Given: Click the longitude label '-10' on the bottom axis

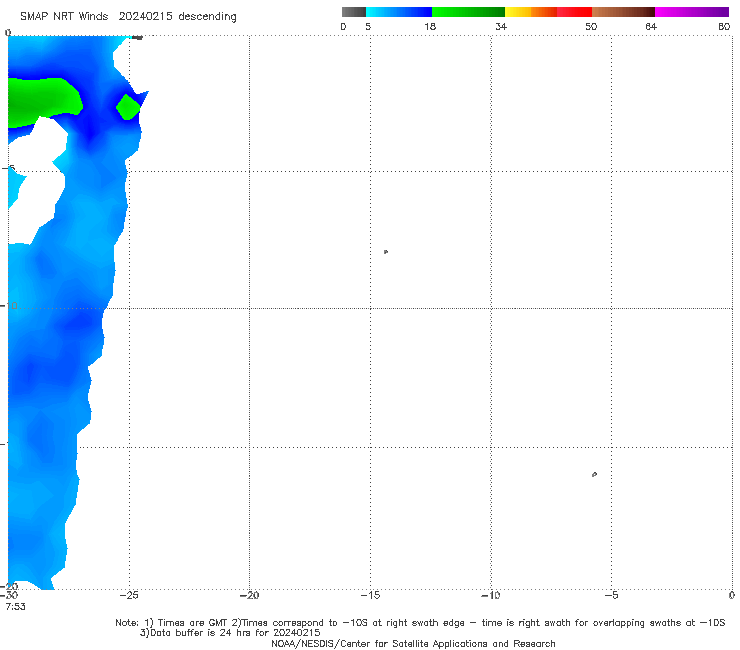Looking at the screenshot, I should point(491,595).
